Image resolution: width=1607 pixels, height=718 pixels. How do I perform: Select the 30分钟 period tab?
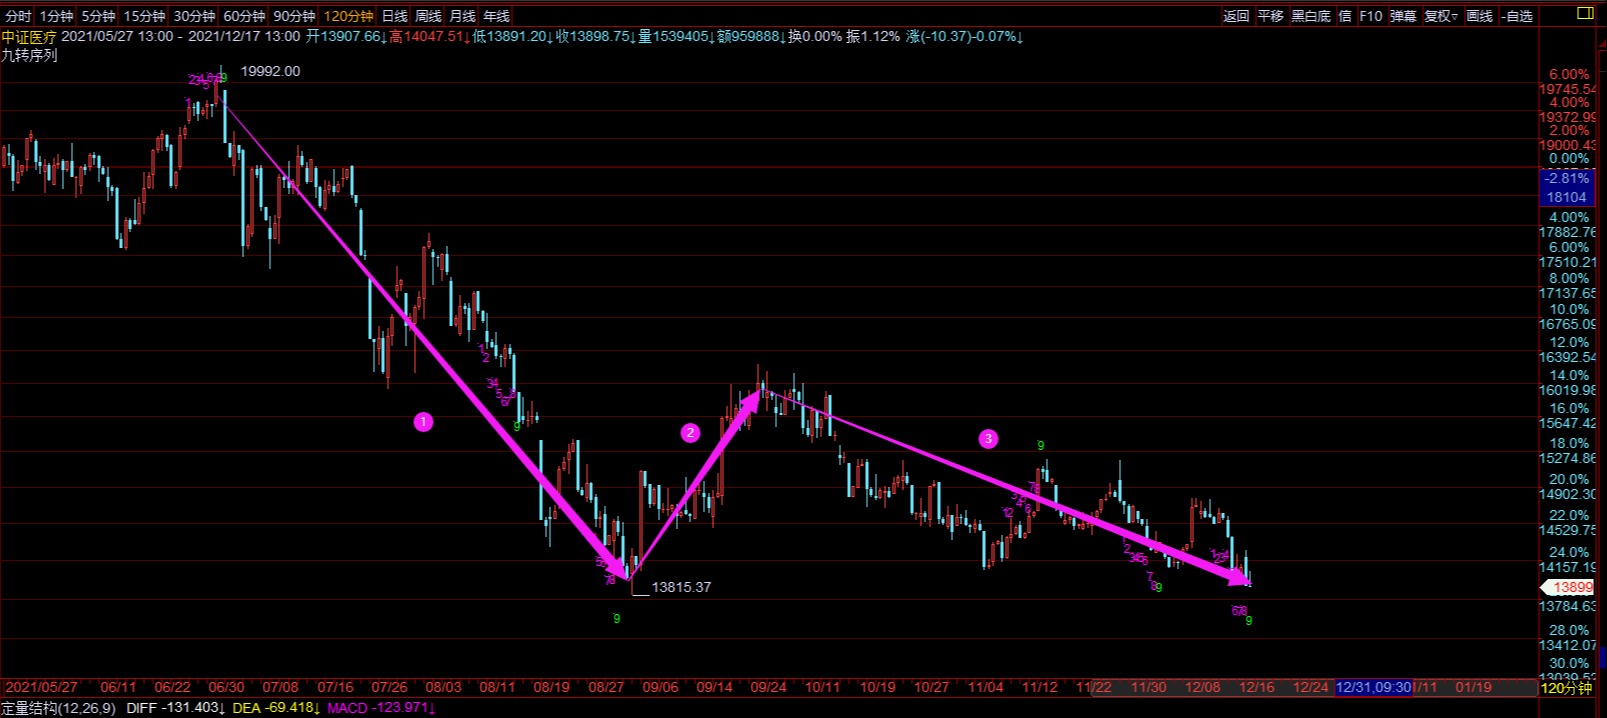(x=194, y=16)
